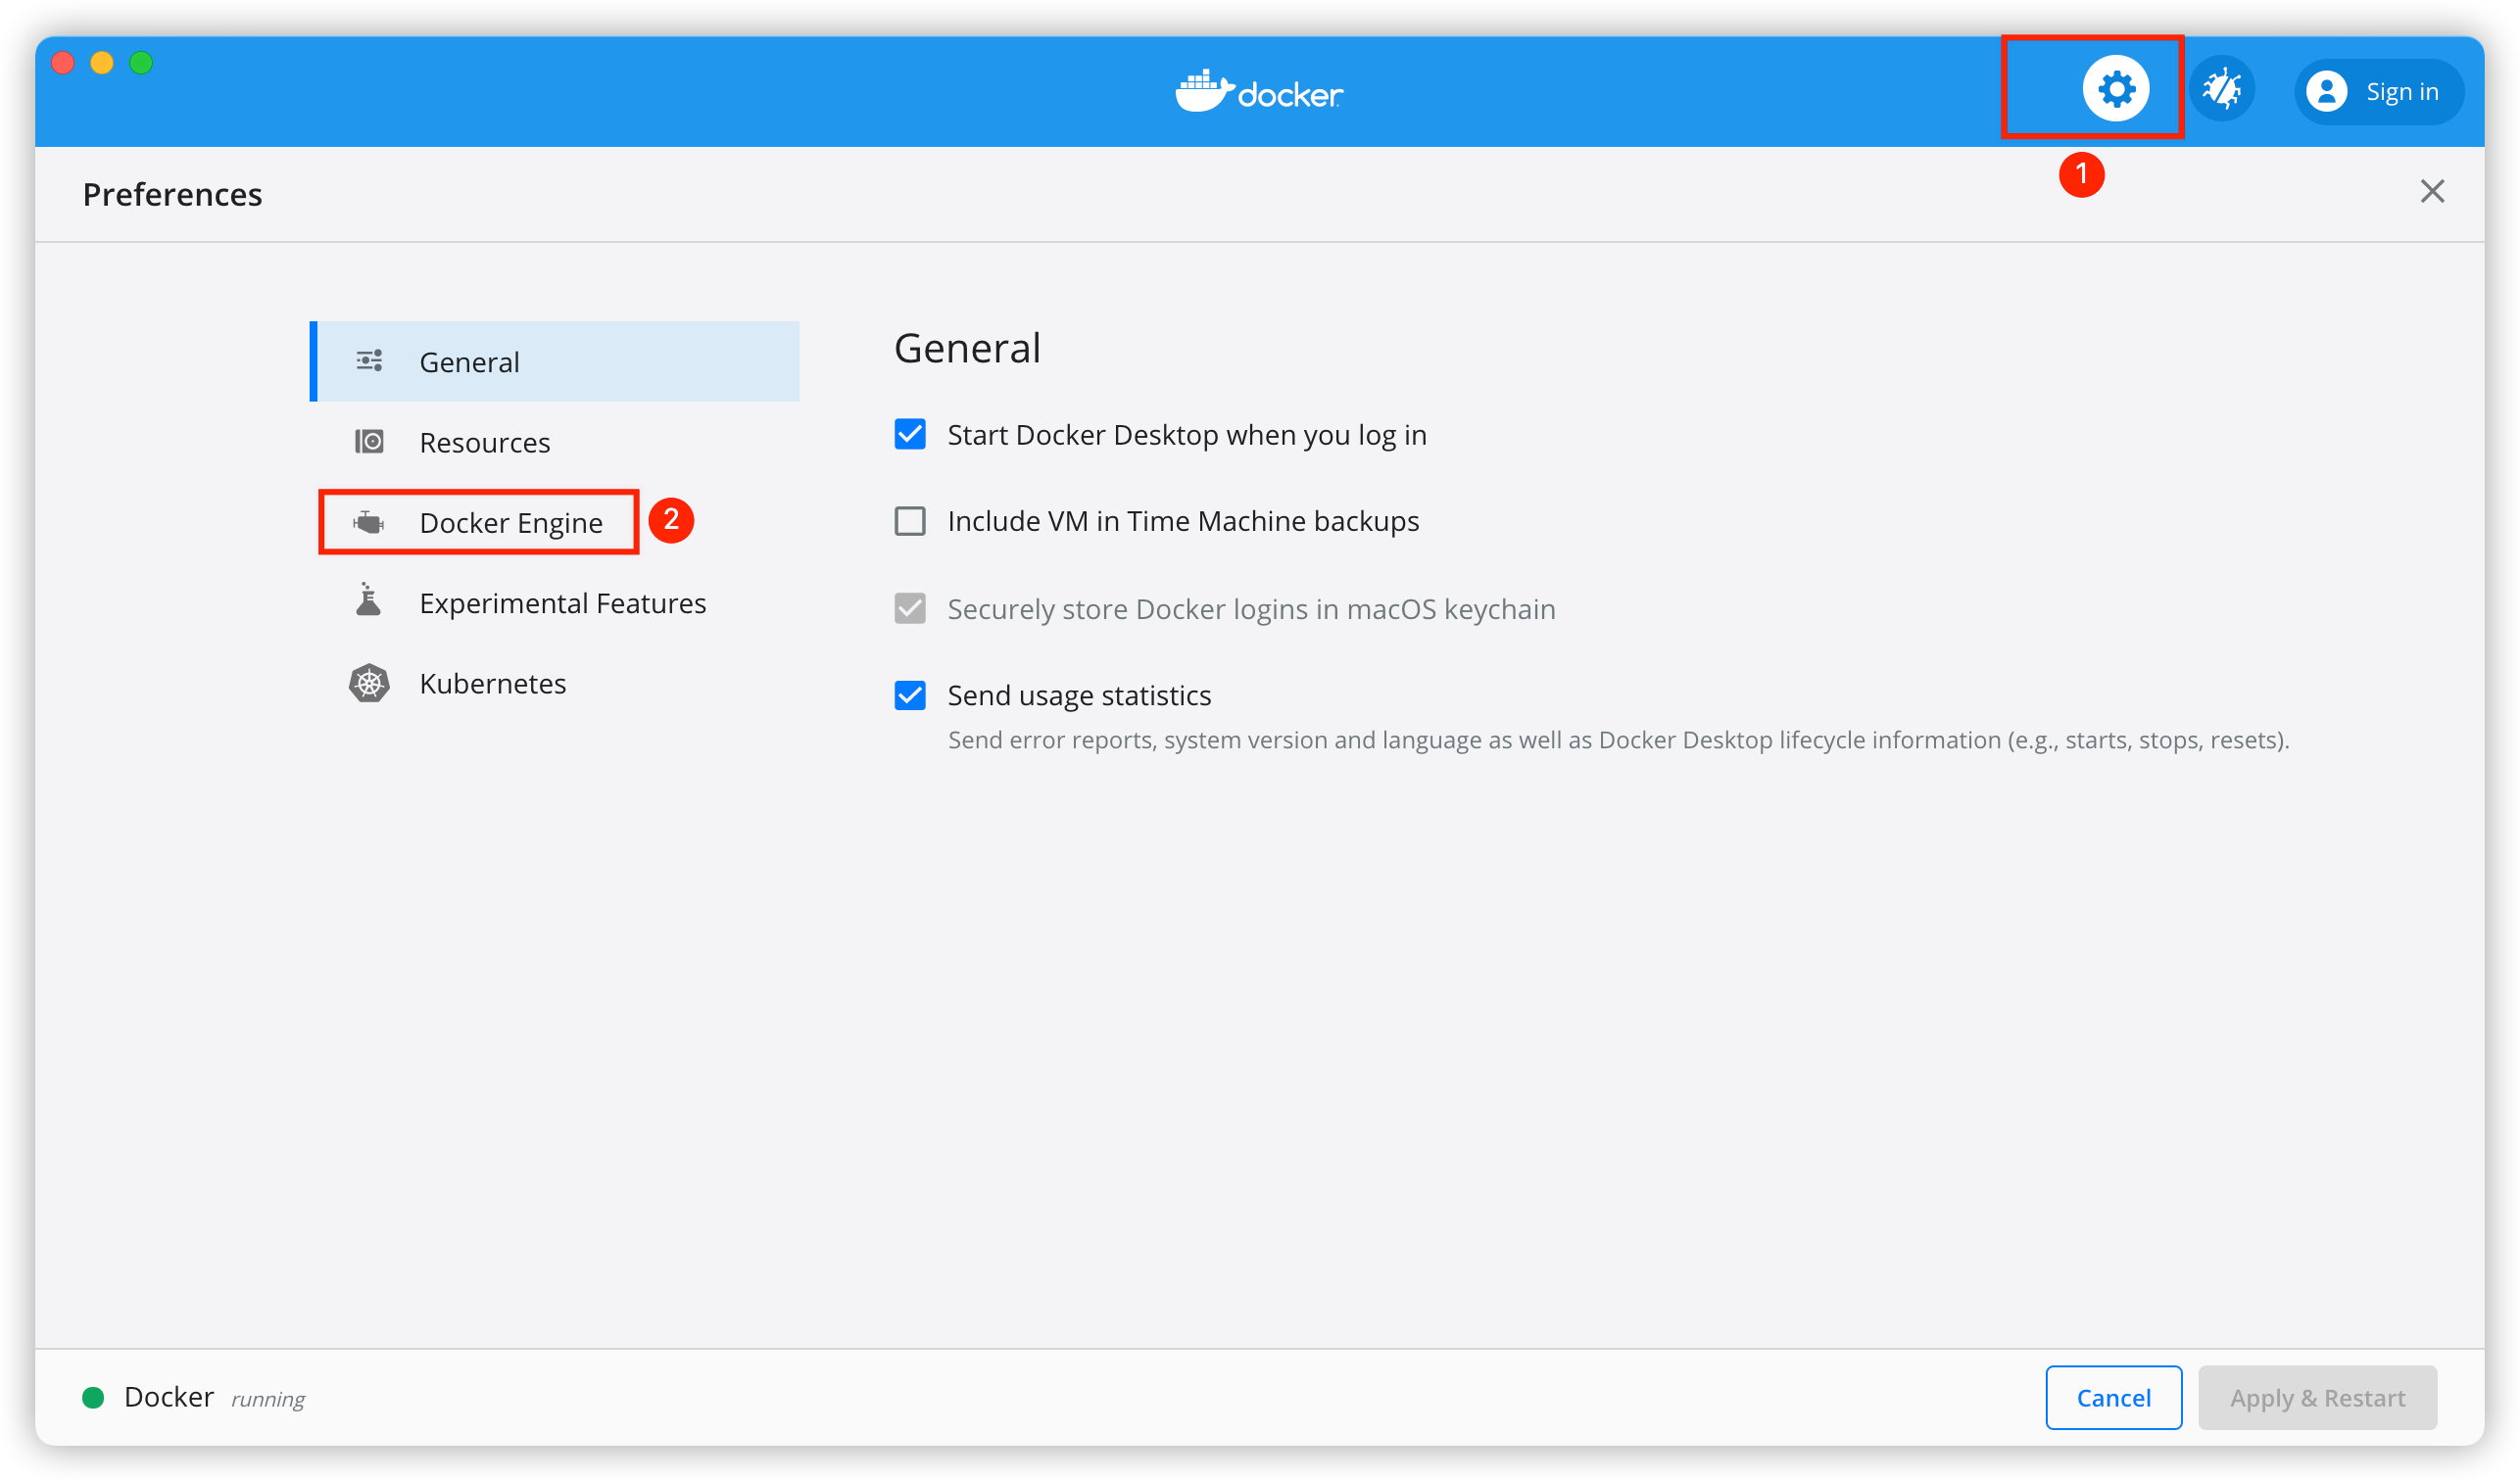Click the macOS red close window button

pos(63,63)
